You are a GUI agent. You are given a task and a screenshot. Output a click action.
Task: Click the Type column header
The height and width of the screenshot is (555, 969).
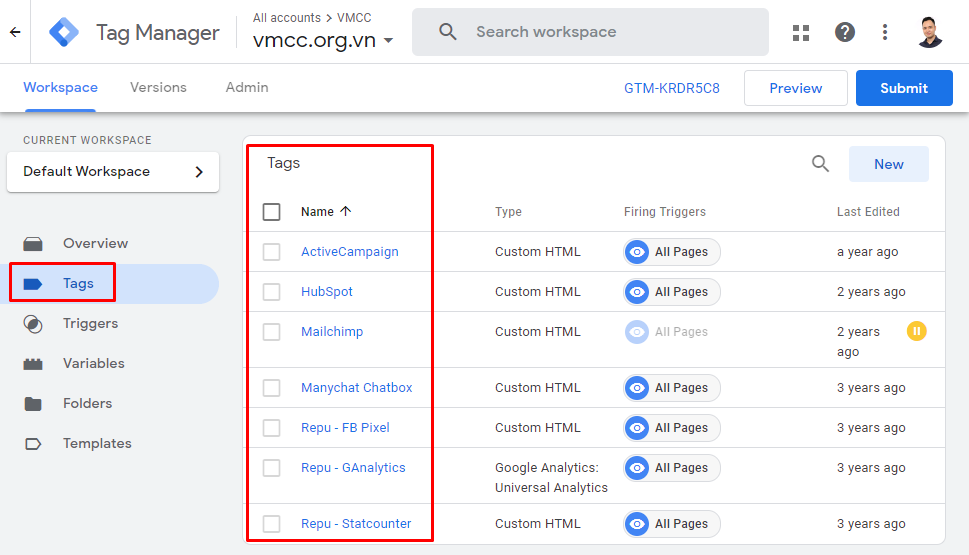508,212
